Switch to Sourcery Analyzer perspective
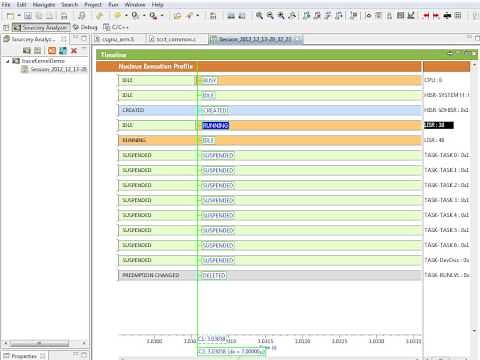The width and height of the screenshot is (480, 360). click(41, 27)
